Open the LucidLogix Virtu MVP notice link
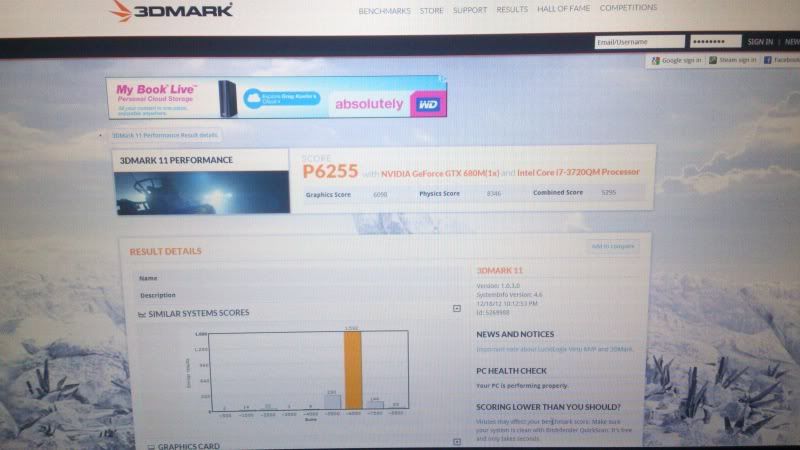The width and height of the screenshot is (800, 450). pyautogui.click(x=554, y=349)
